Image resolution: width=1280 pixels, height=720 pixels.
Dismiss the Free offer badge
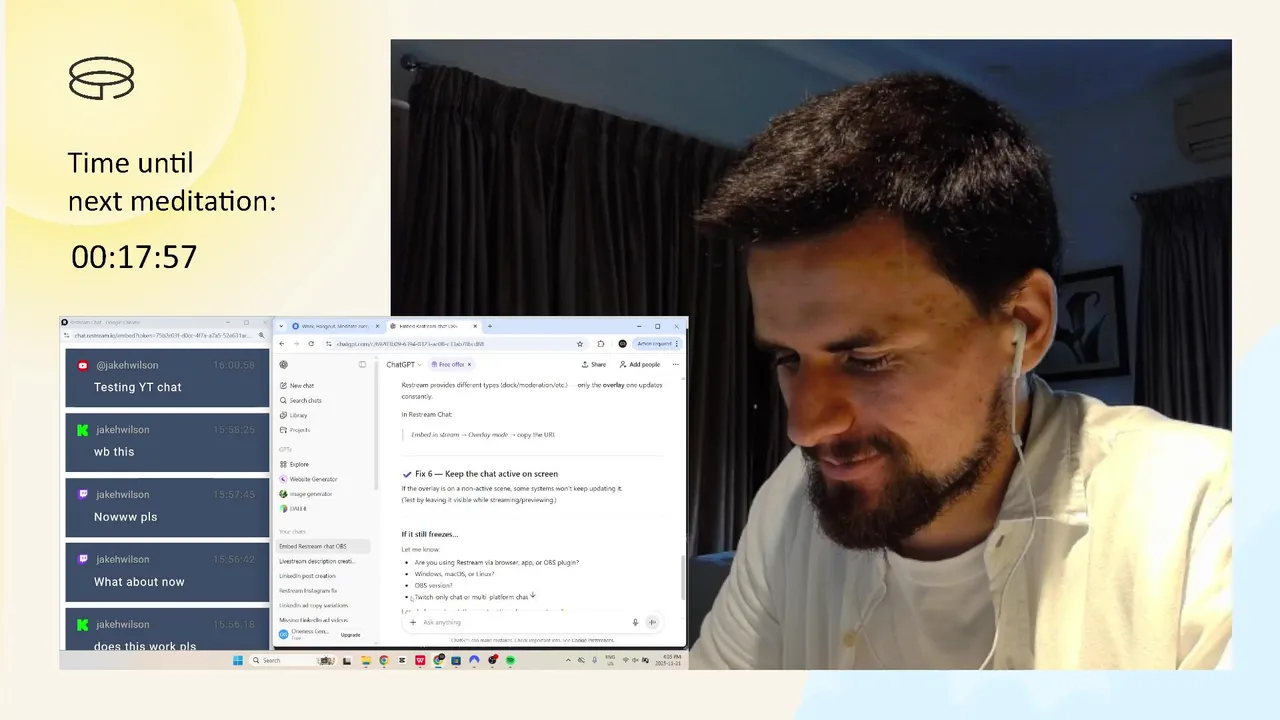point(469,365)
